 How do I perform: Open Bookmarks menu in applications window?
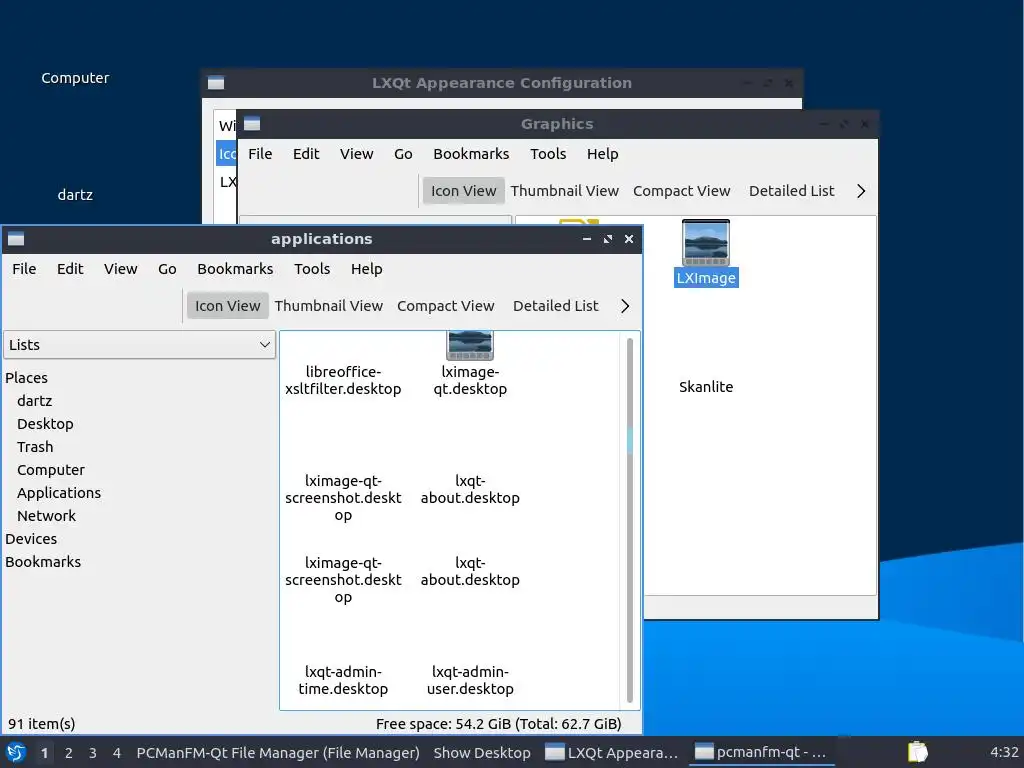click(235, 269)
